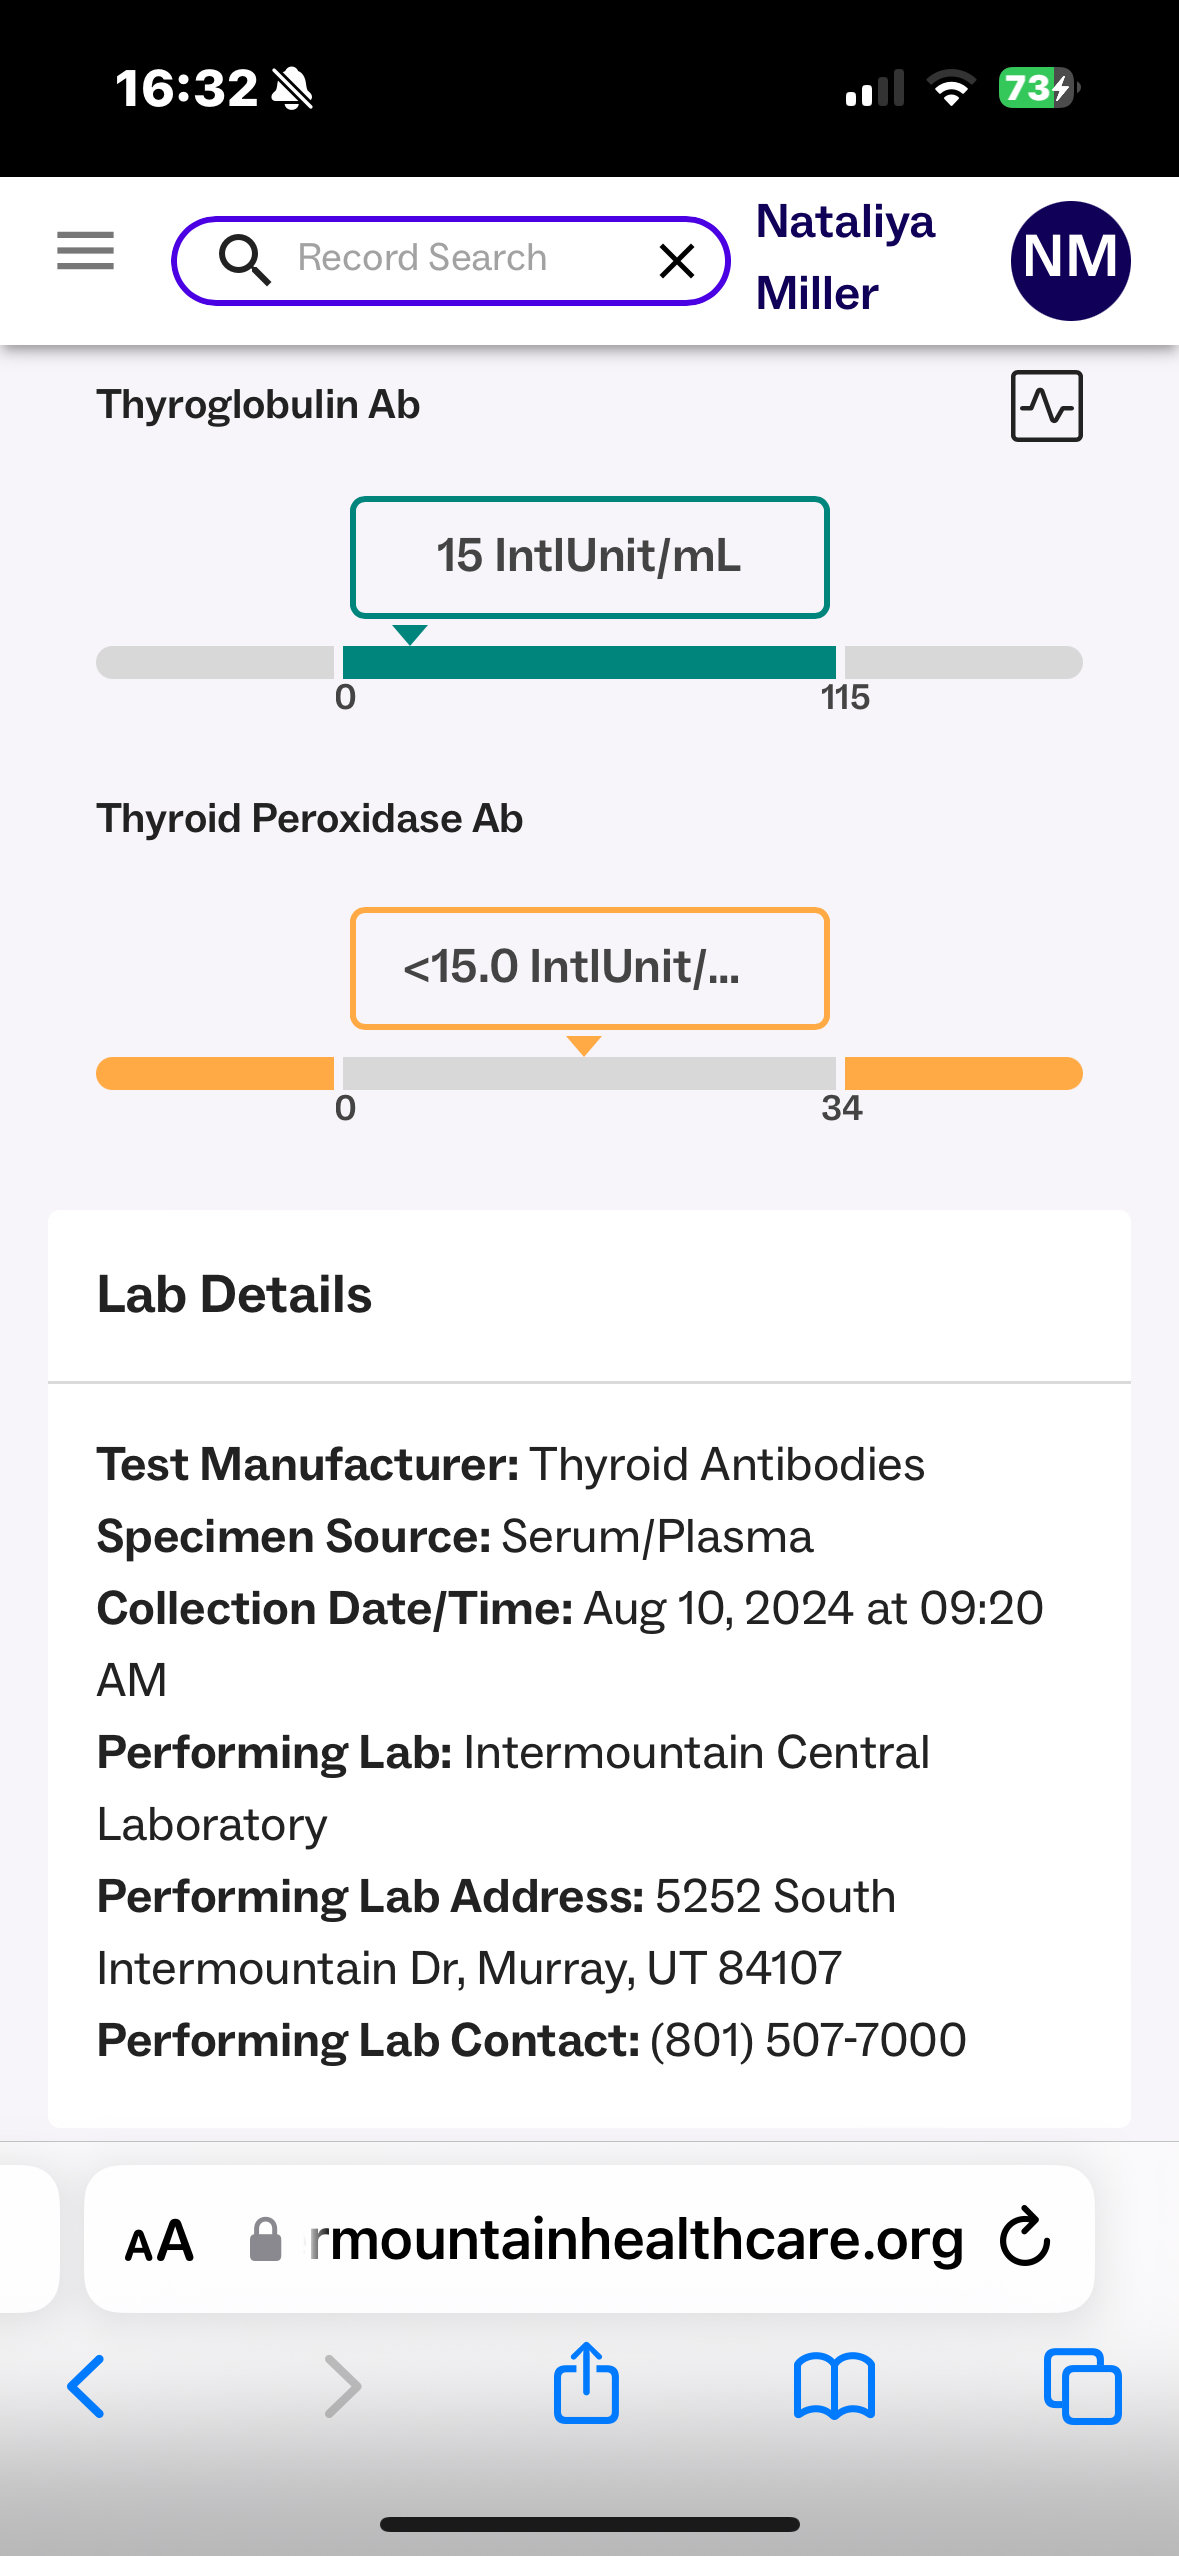Go back to previous page
This screenshot has height=2556, width=1179.
click(86, 2387)
